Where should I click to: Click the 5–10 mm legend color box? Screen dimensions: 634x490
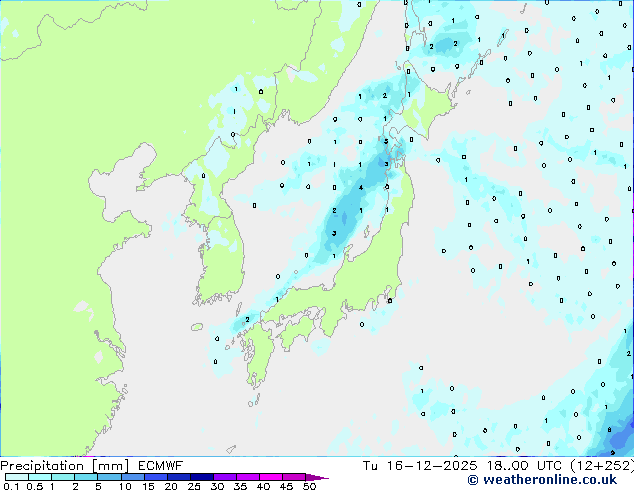tap(110, 477)
